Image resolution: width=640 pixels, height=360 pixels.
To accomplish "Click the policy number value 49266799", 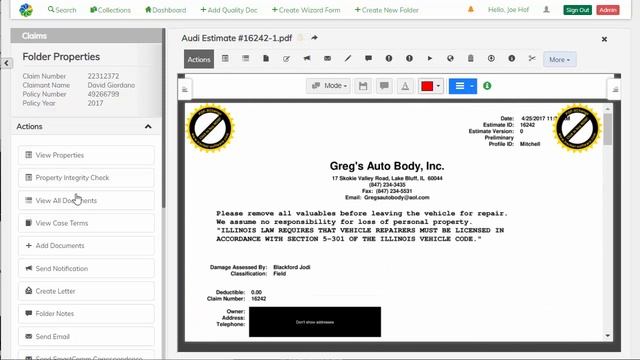I will (x=103, y=94).
